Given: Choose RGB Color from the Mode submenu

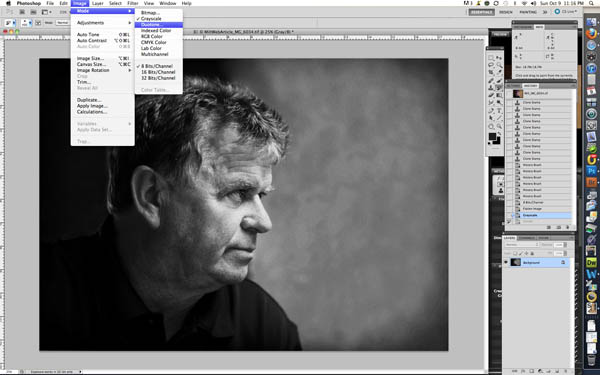Looking at the screenshot, I should pos(152,36).
